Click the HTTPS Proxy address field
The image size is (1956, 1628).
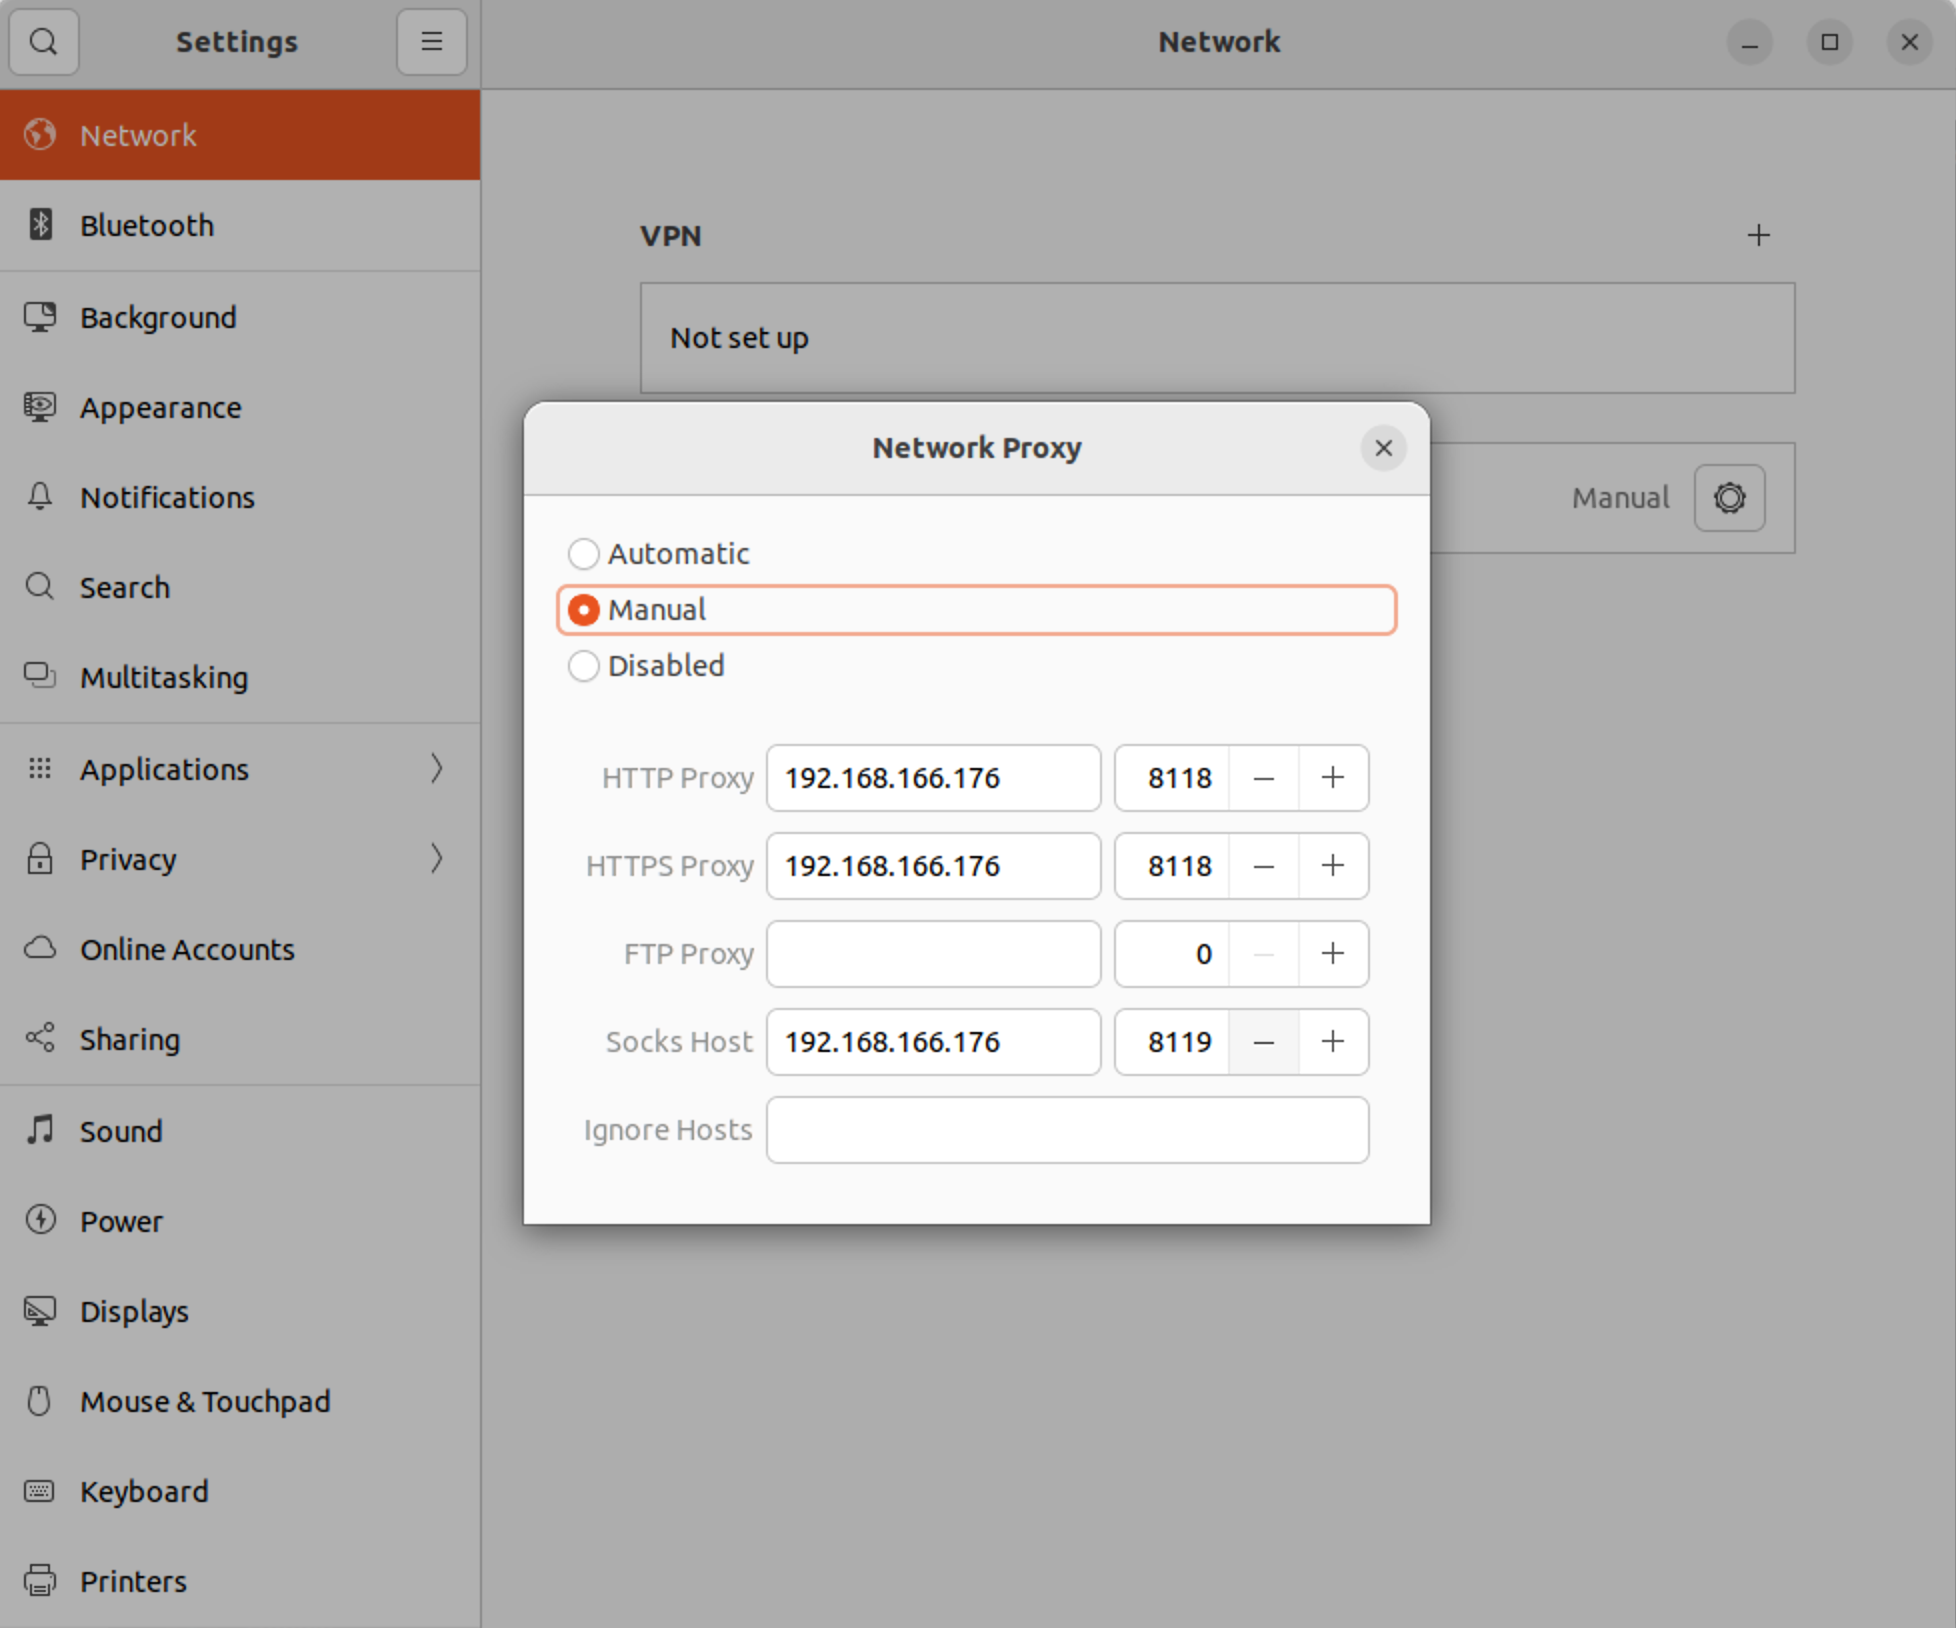point(933,866)
